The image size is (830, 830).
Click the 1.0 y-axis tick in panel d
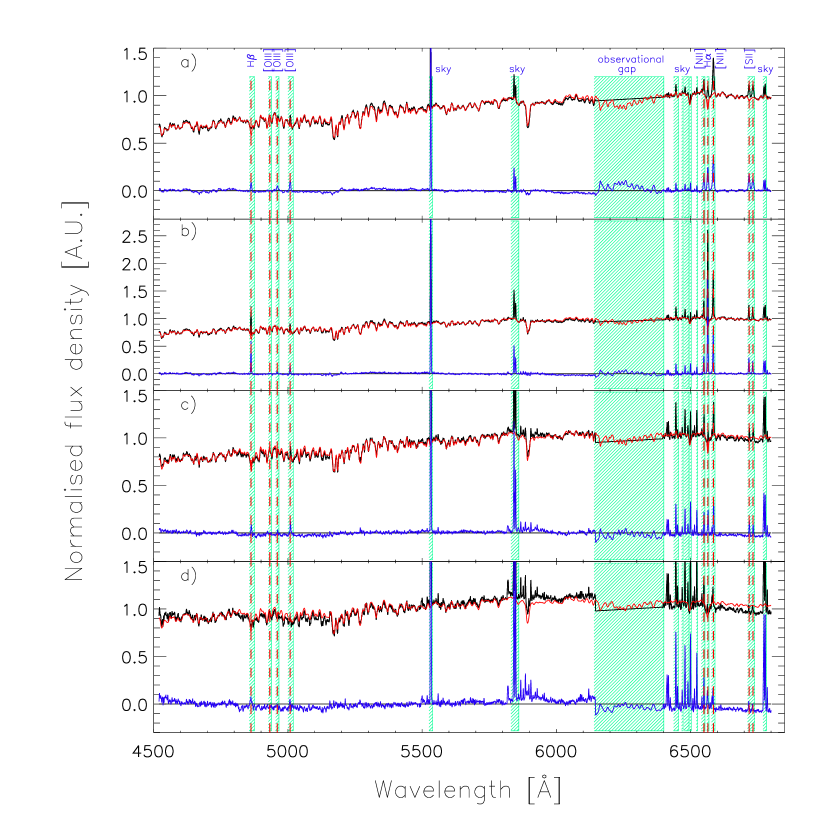134,610
